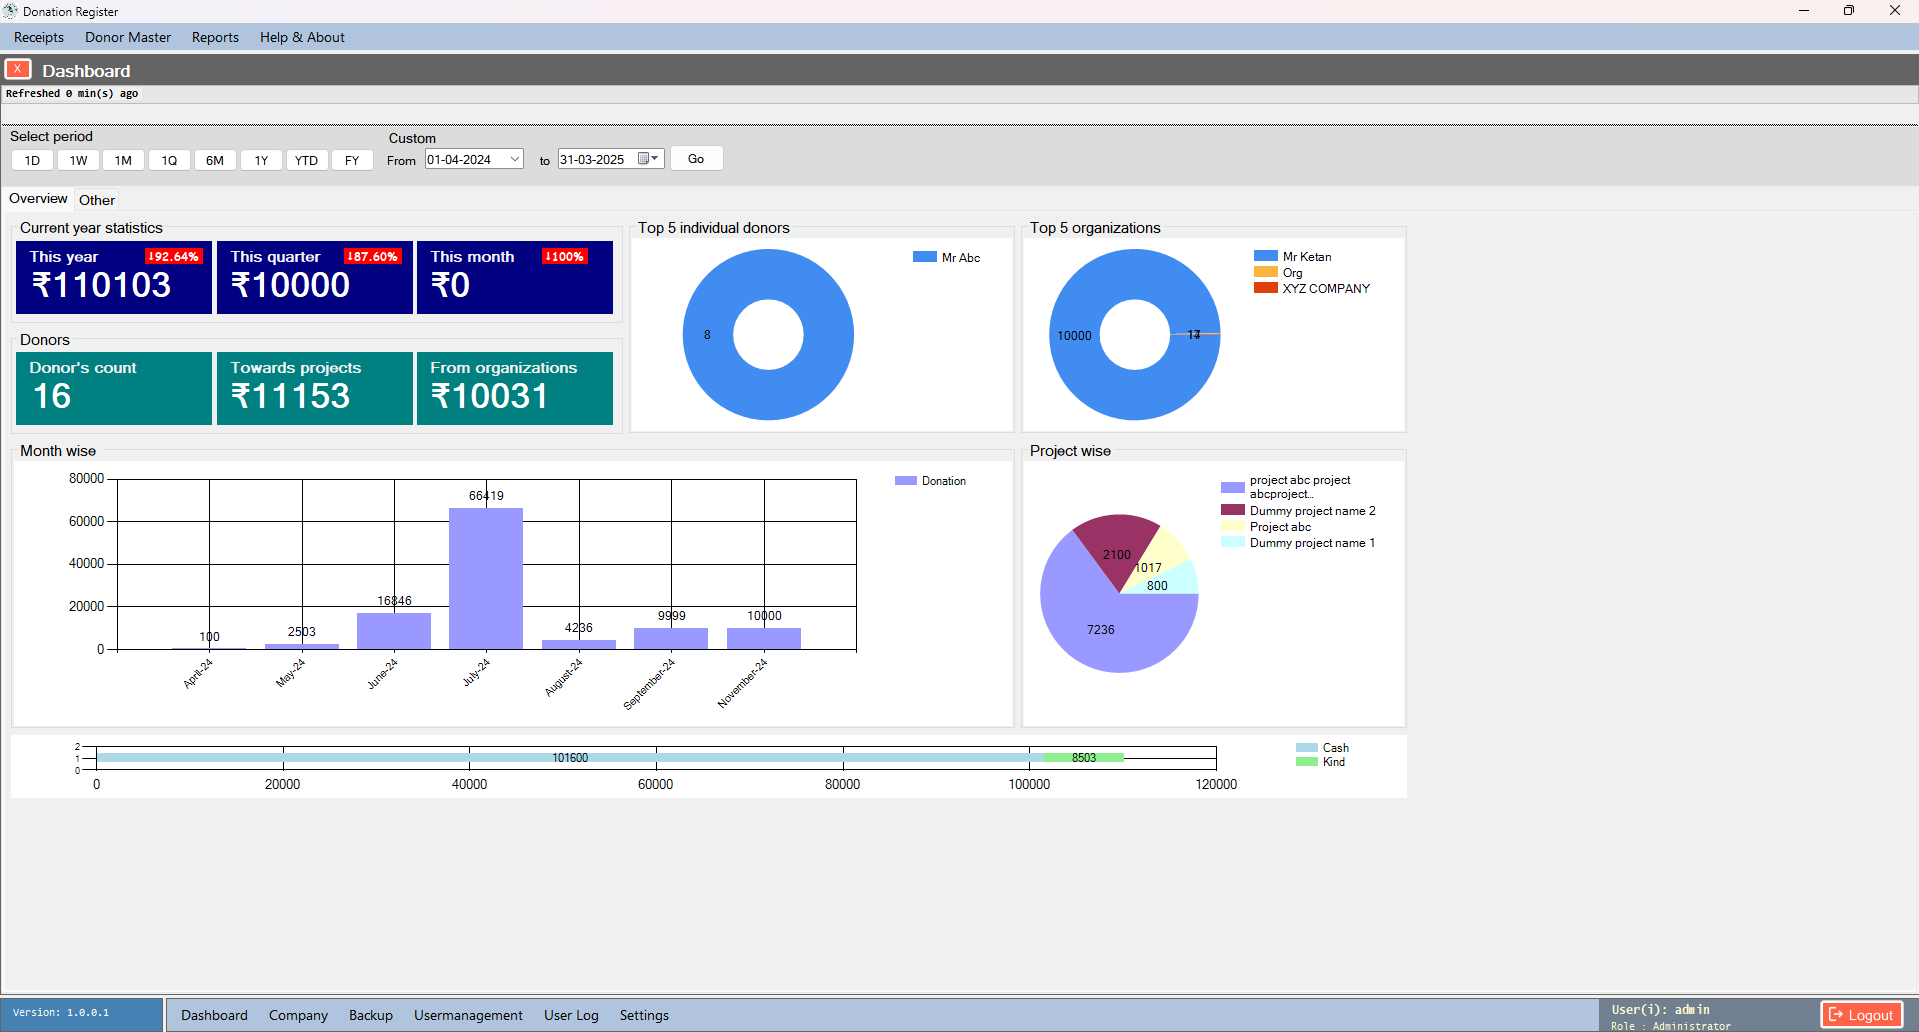Viewport: 1919px width, 1032px height.
Task: Click the Mr Abc legend color swatch
Action: [924, 257]
